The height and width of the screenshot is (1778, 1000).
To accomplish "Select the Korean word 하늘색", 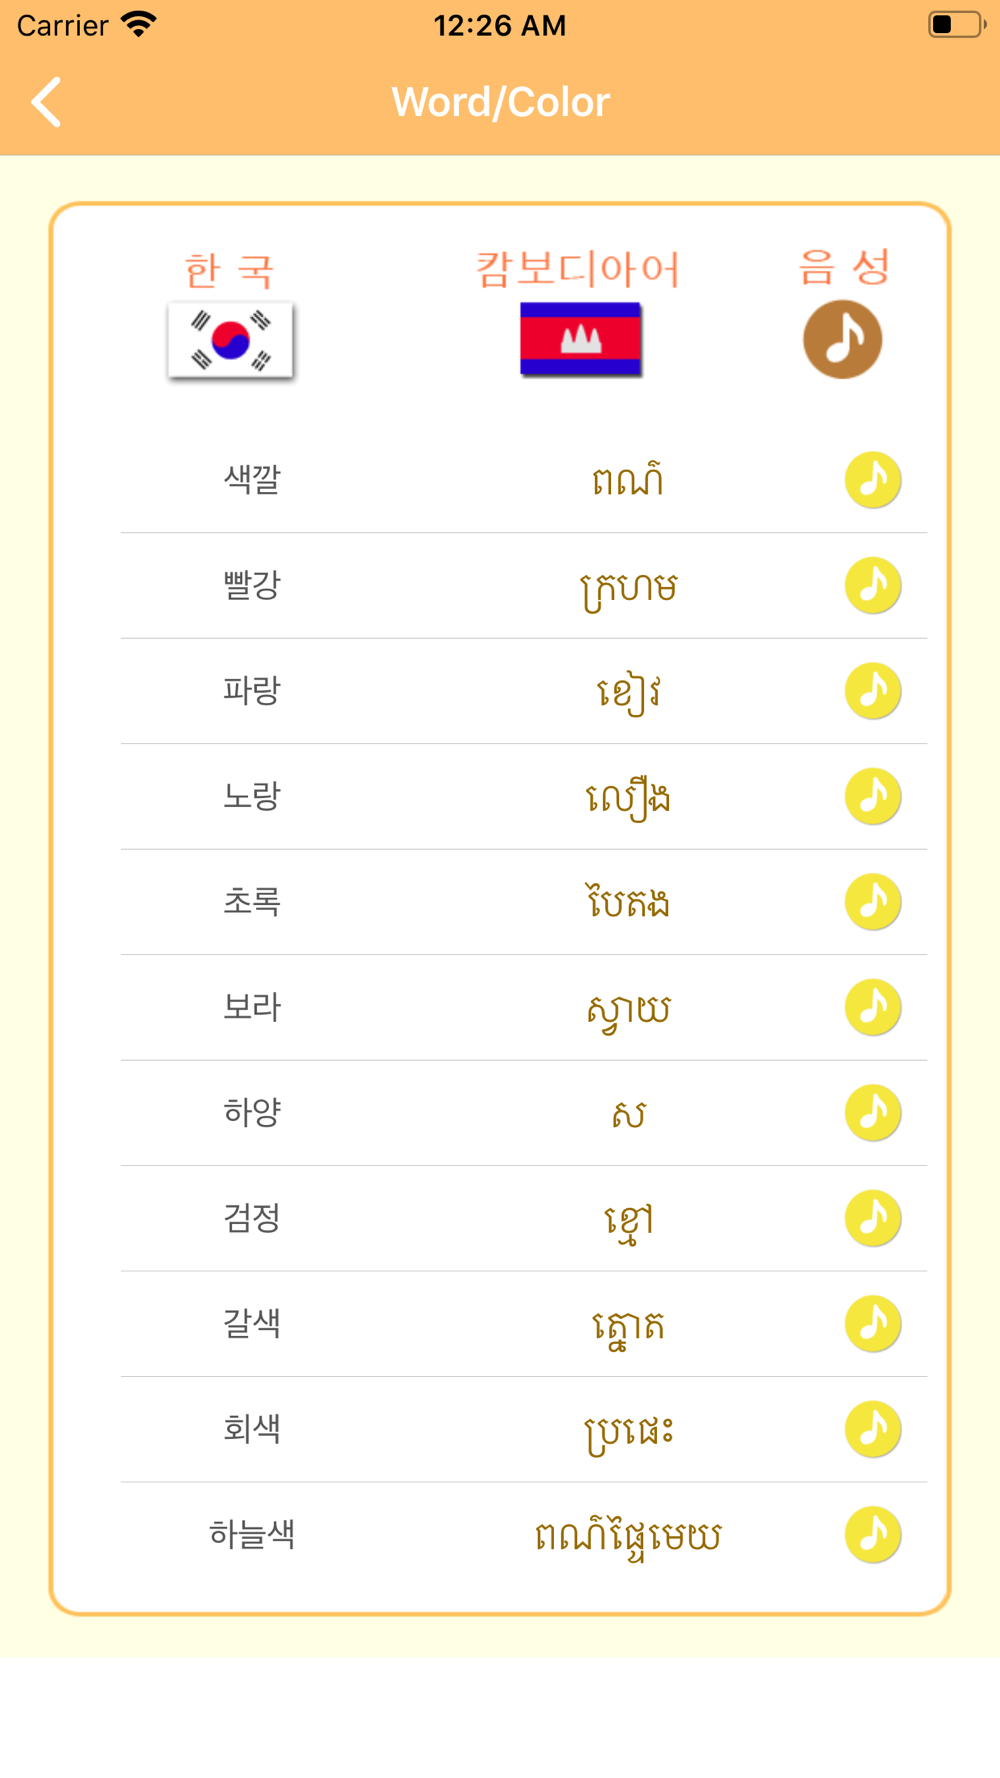I will [x=252, y=1535].
